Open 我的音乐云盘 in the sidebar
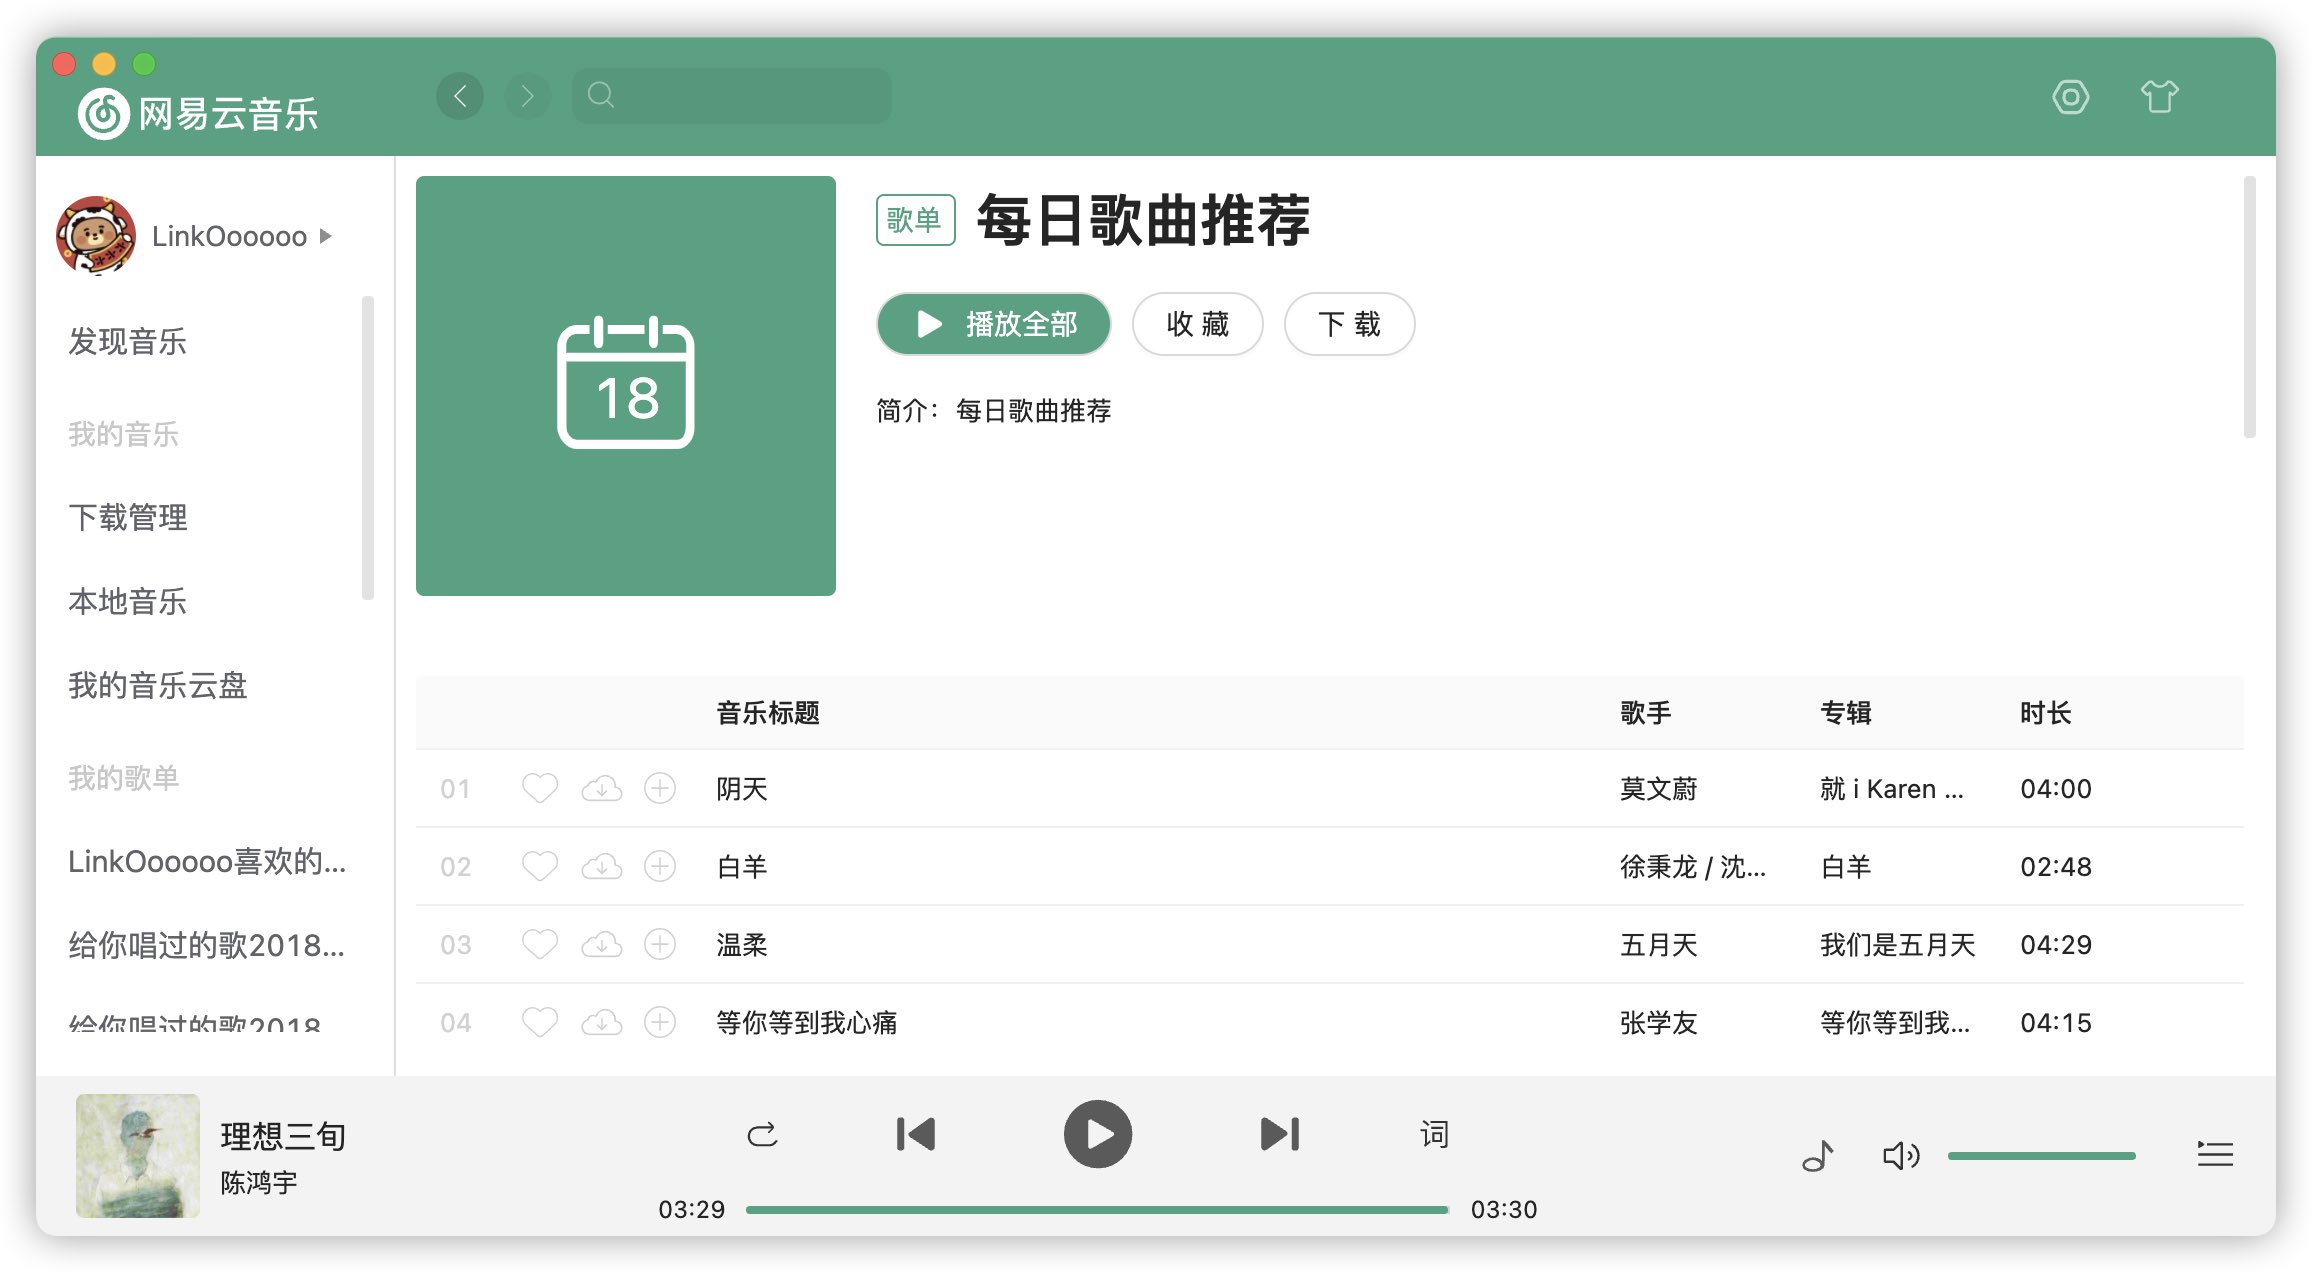The width and height of the screenshot is (2312, 1272). point(158,686)
